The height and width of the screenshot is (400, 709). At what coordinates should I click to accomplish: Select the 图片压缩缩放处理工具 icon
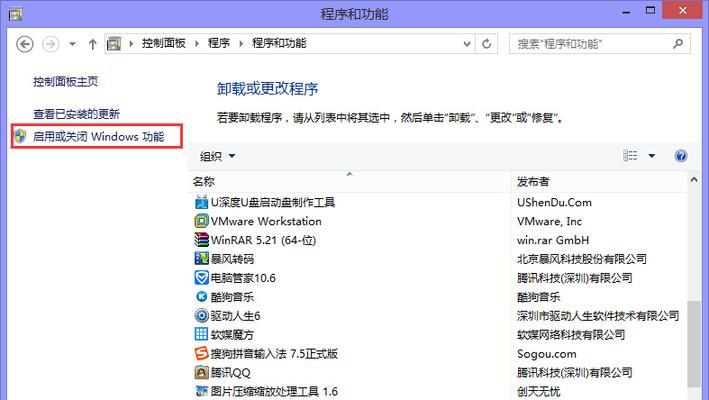pos(201,391)
